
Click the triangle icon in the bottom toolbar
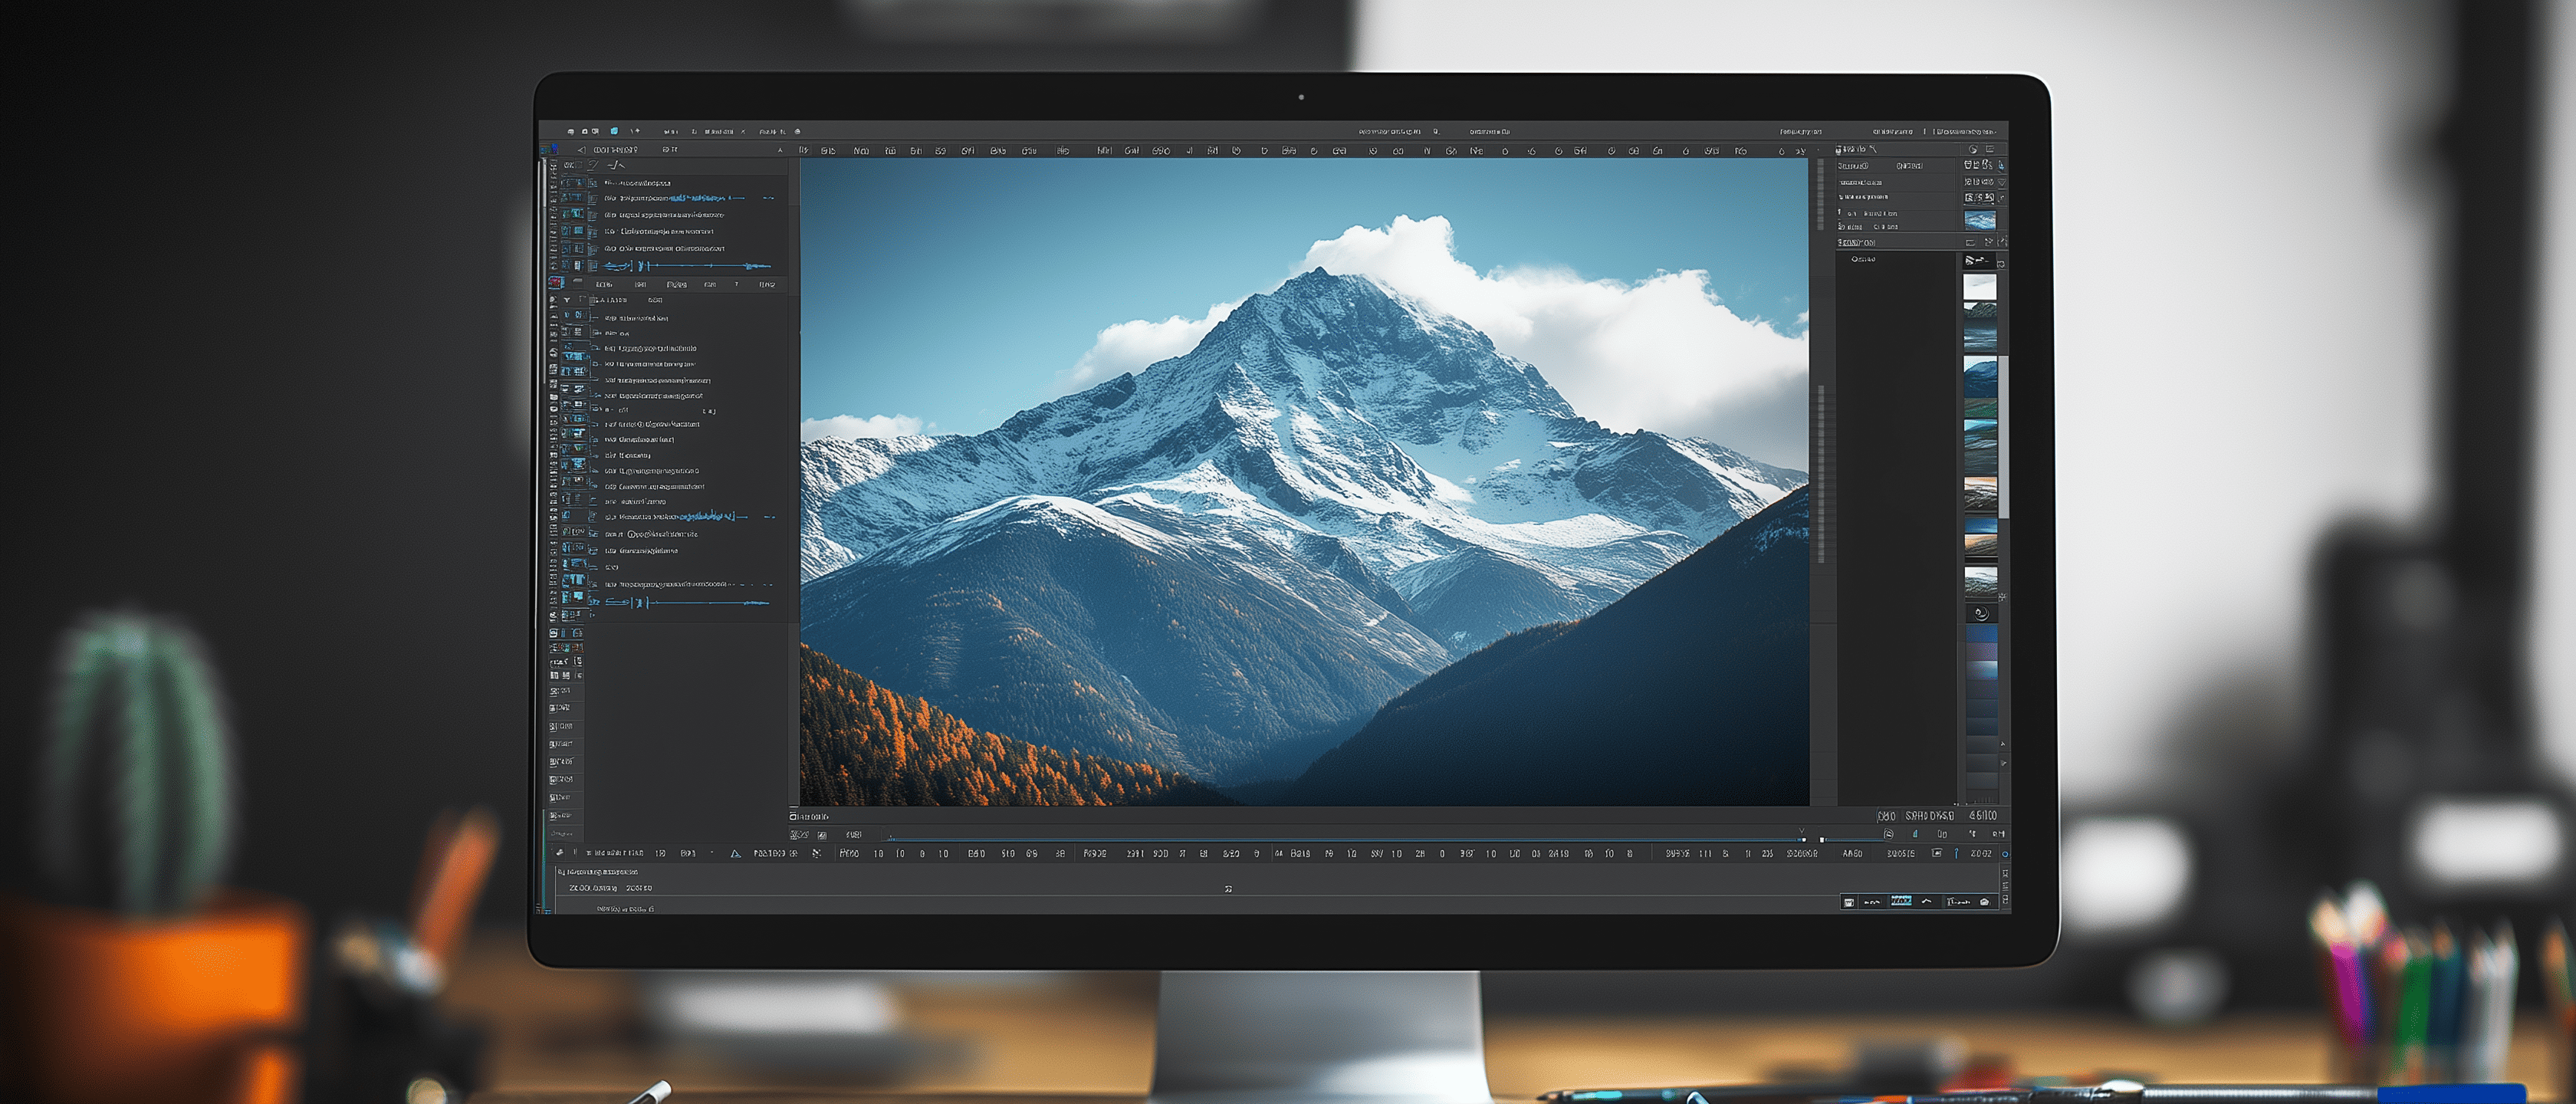(x=735, y=854)
